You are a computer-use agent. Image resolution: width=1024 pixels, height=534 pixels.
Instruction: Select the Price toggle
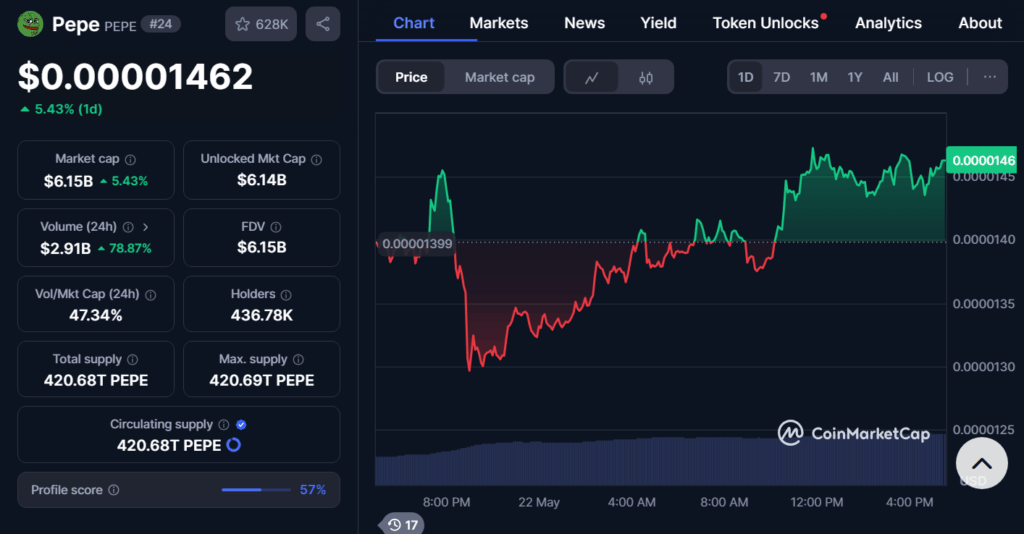(411, 77)
